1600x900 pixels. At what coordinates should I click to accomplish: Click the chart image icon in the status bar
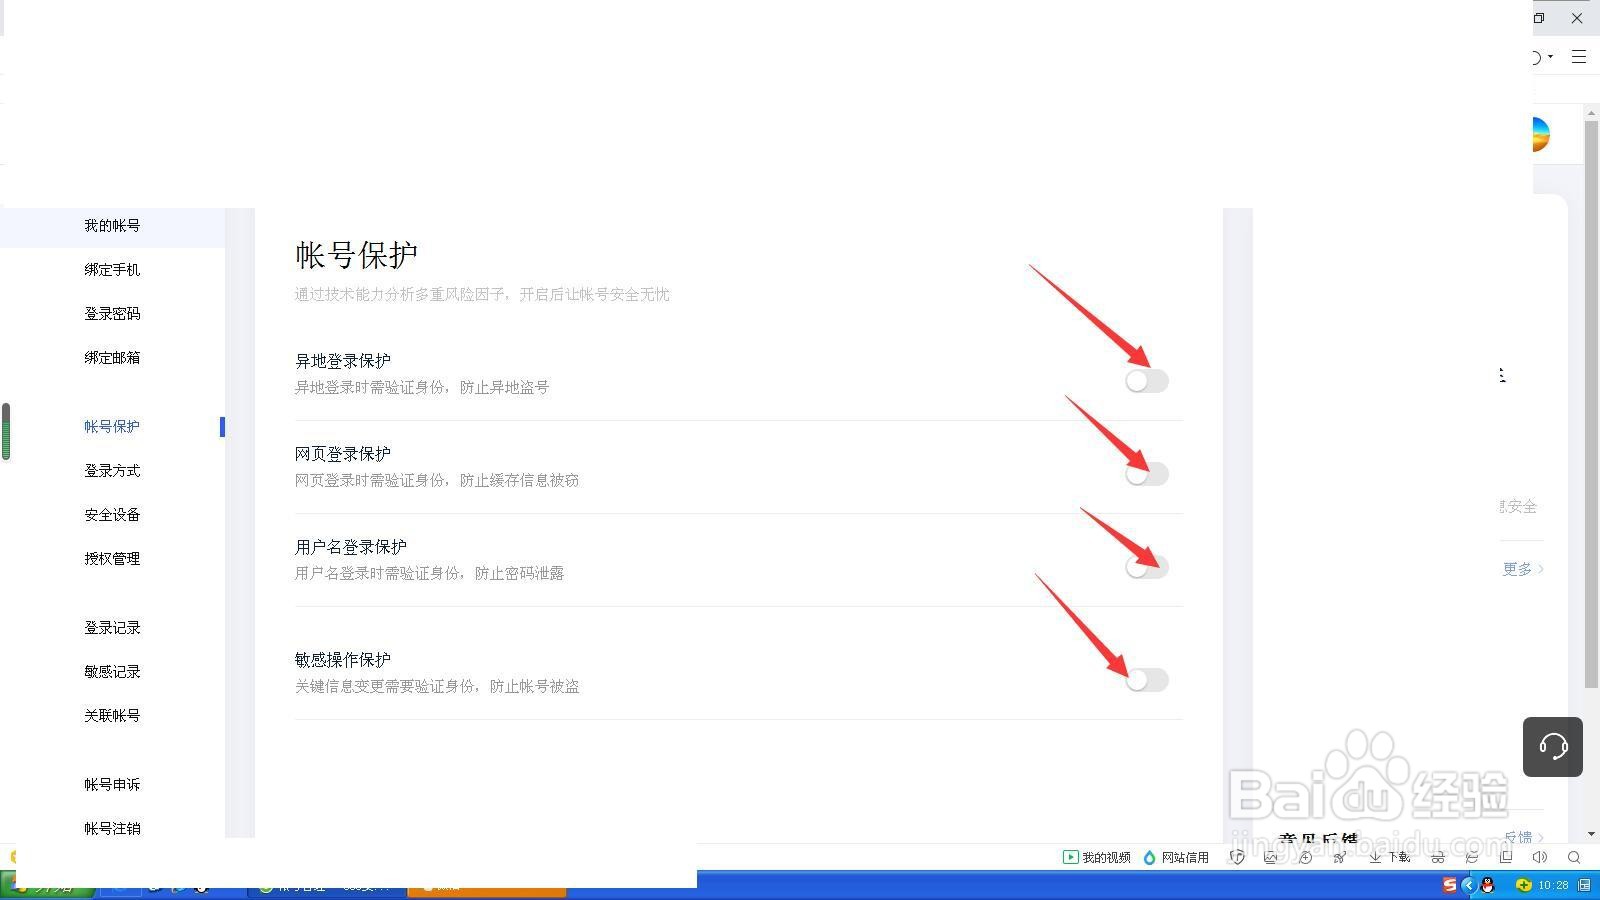tap(1271, 857)
